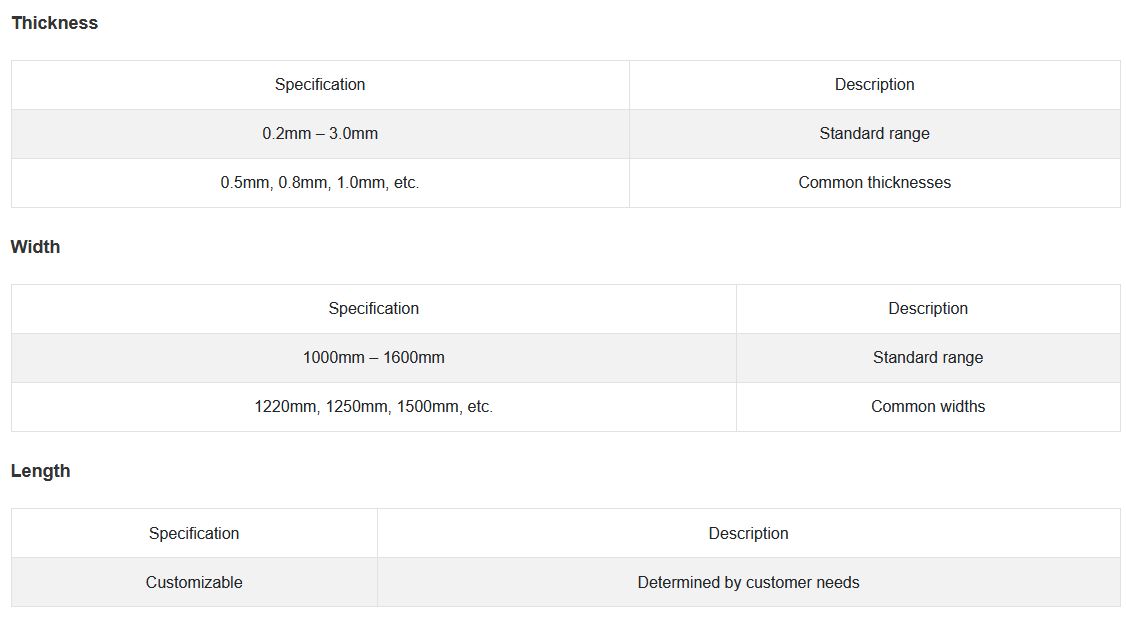Select the 1220mm, 1250mm, 1500mm cell
Screen dimensions: 1126x633
coord(373,407)
